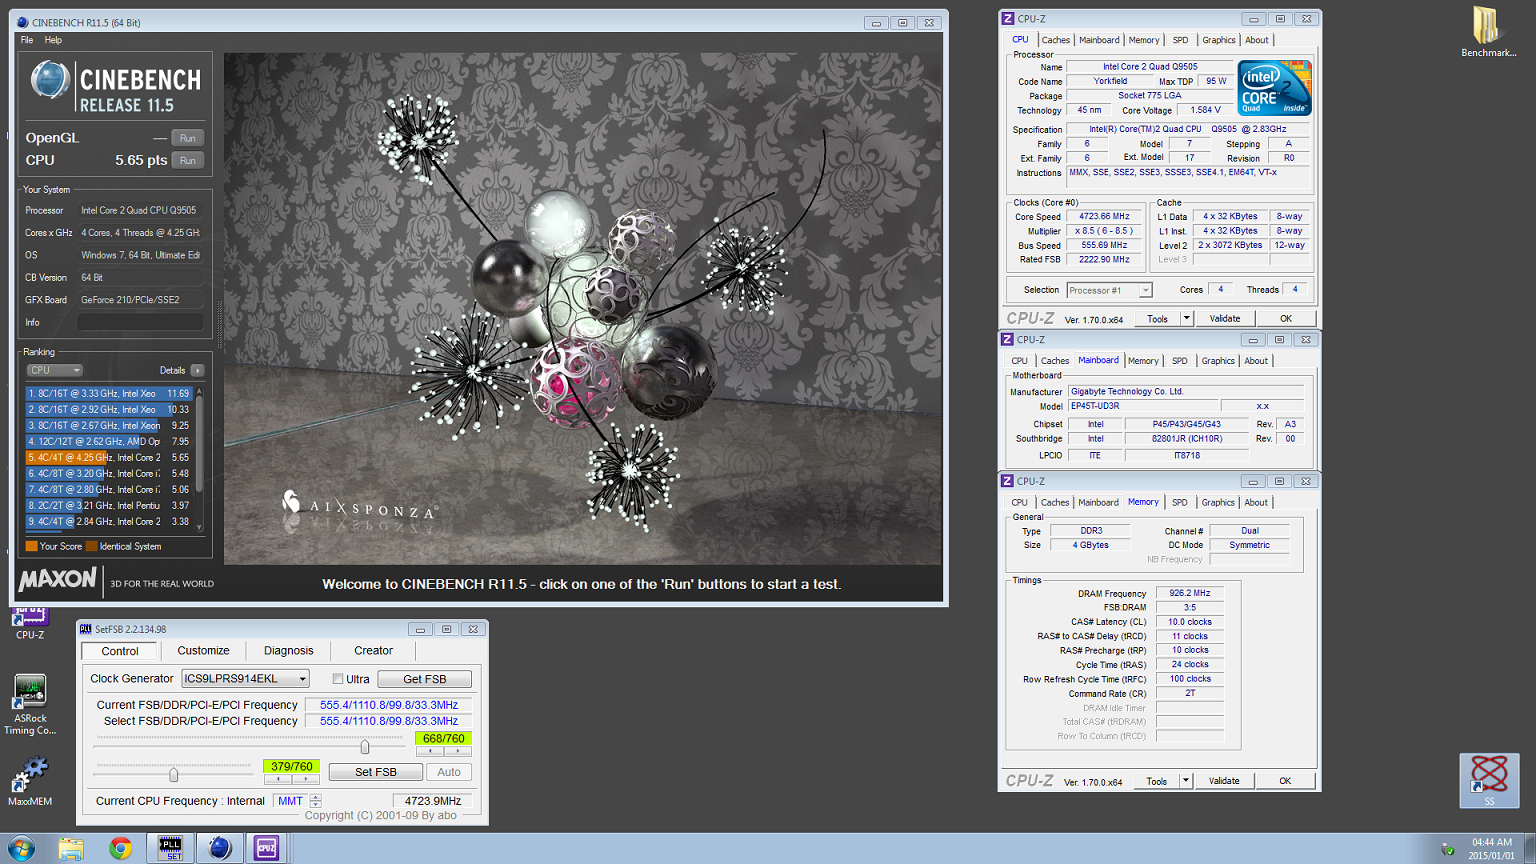Click the Cinebench sphere logo in panel
Viewport: 1536px width, 864px height.
click(49, 80)
